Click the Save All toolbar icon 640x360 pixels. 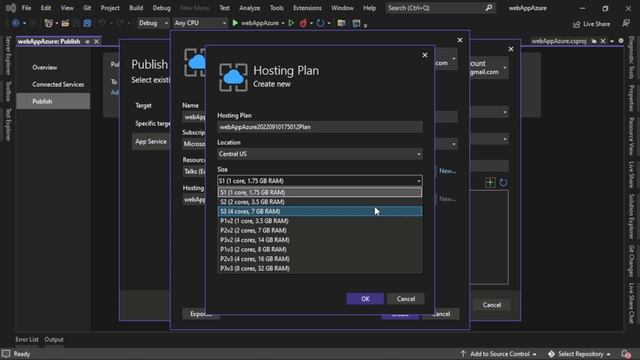pos(87,23)
